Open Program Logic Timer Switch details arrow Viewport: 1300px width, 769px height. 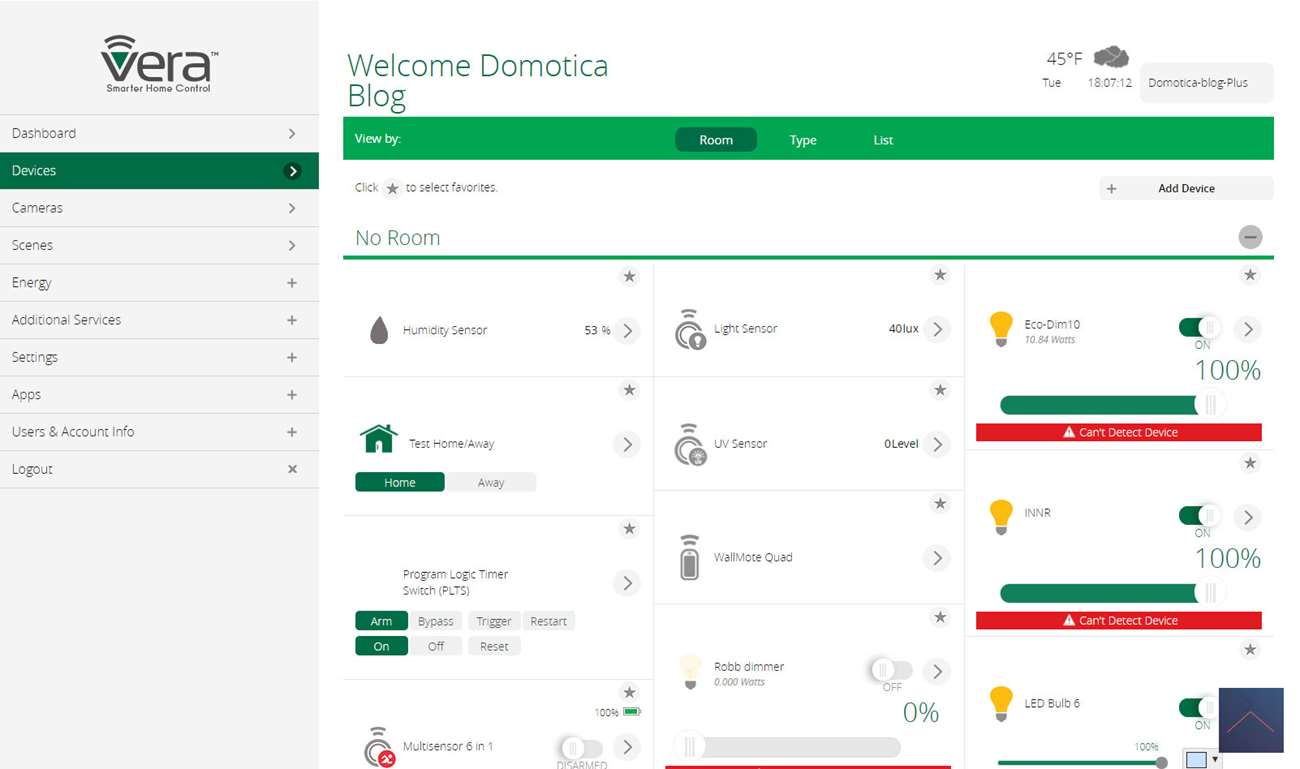click(x=627, y=583)
